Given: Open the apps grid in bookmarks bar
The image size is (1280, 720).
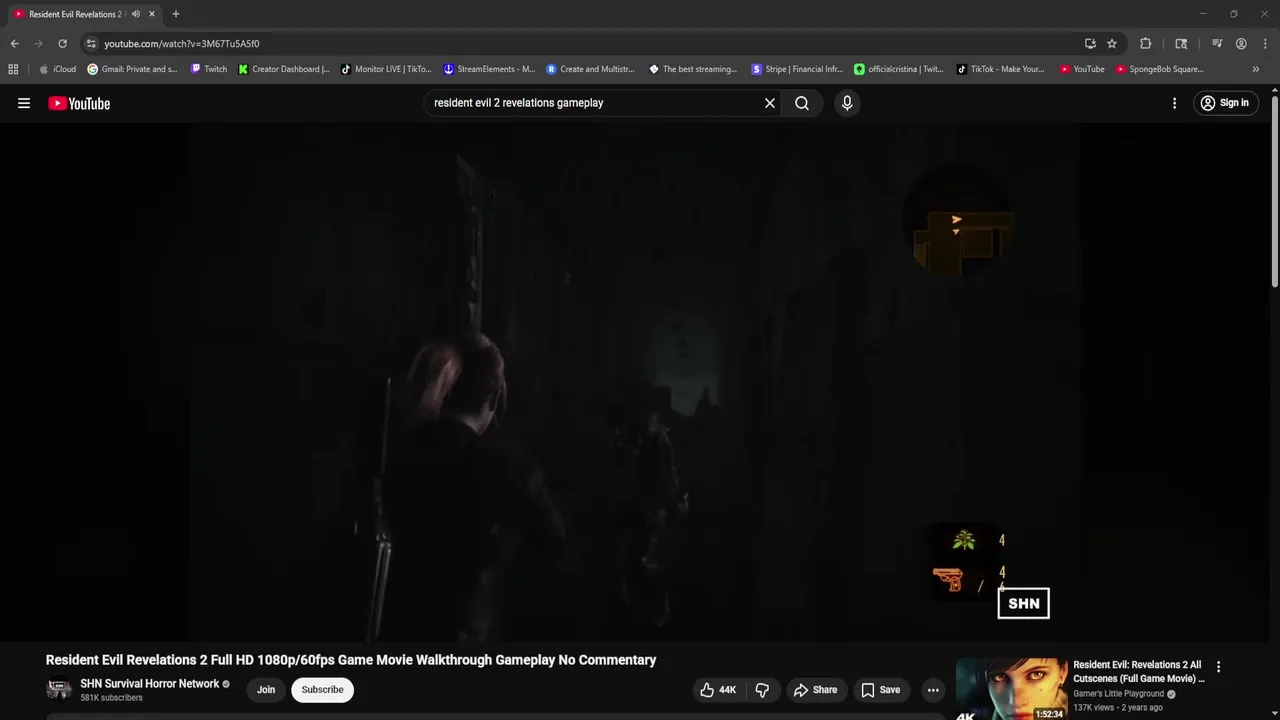Looking at the screenshot, I should tap(13, 69).
